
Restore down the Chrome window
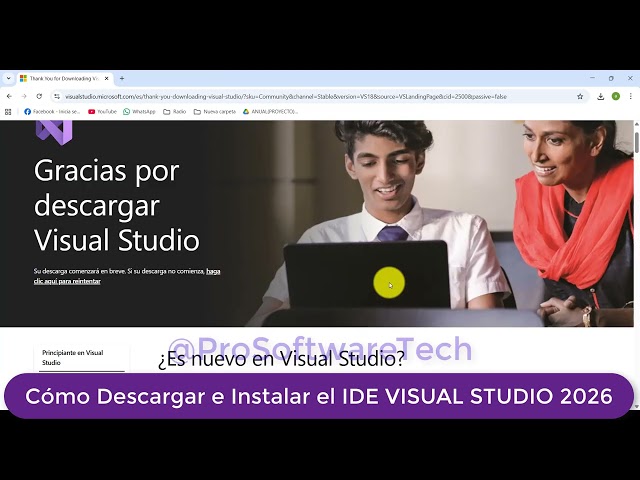(611, 78)
